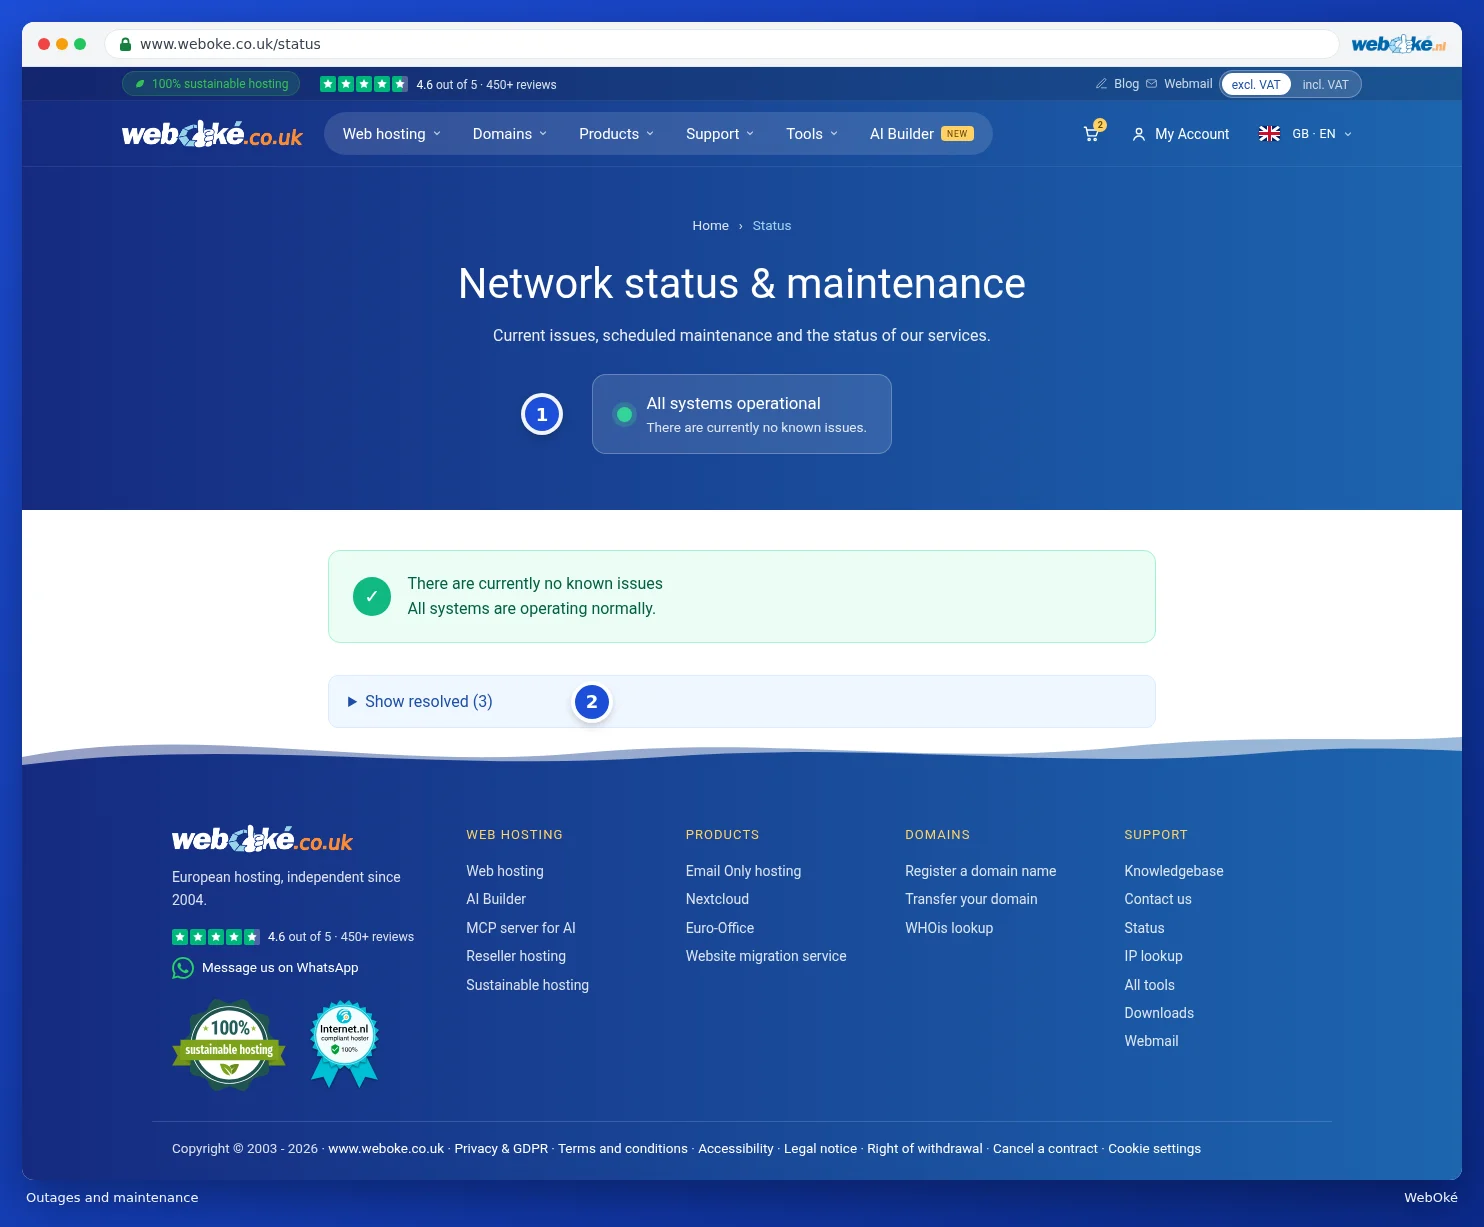
Task: Open the Products dropdown
Action: 616,134
